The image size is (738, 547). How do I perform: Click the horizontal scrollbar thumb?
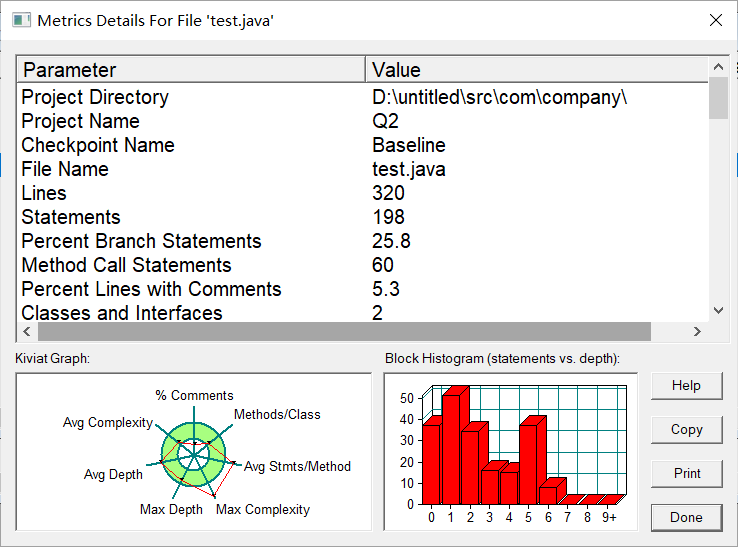(x=344, y=331)
